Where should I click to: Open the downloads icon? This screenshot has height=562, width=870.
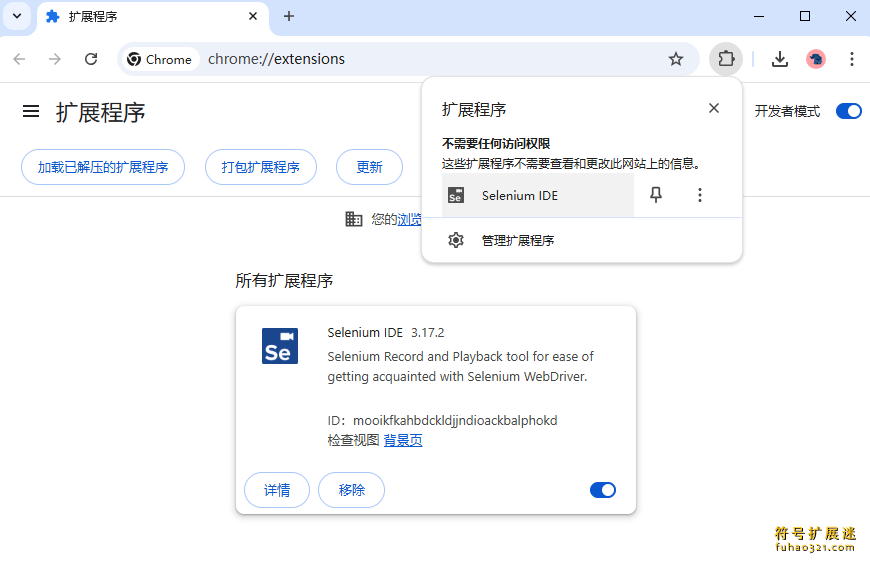pyautogui.click(x=780, y=59)
